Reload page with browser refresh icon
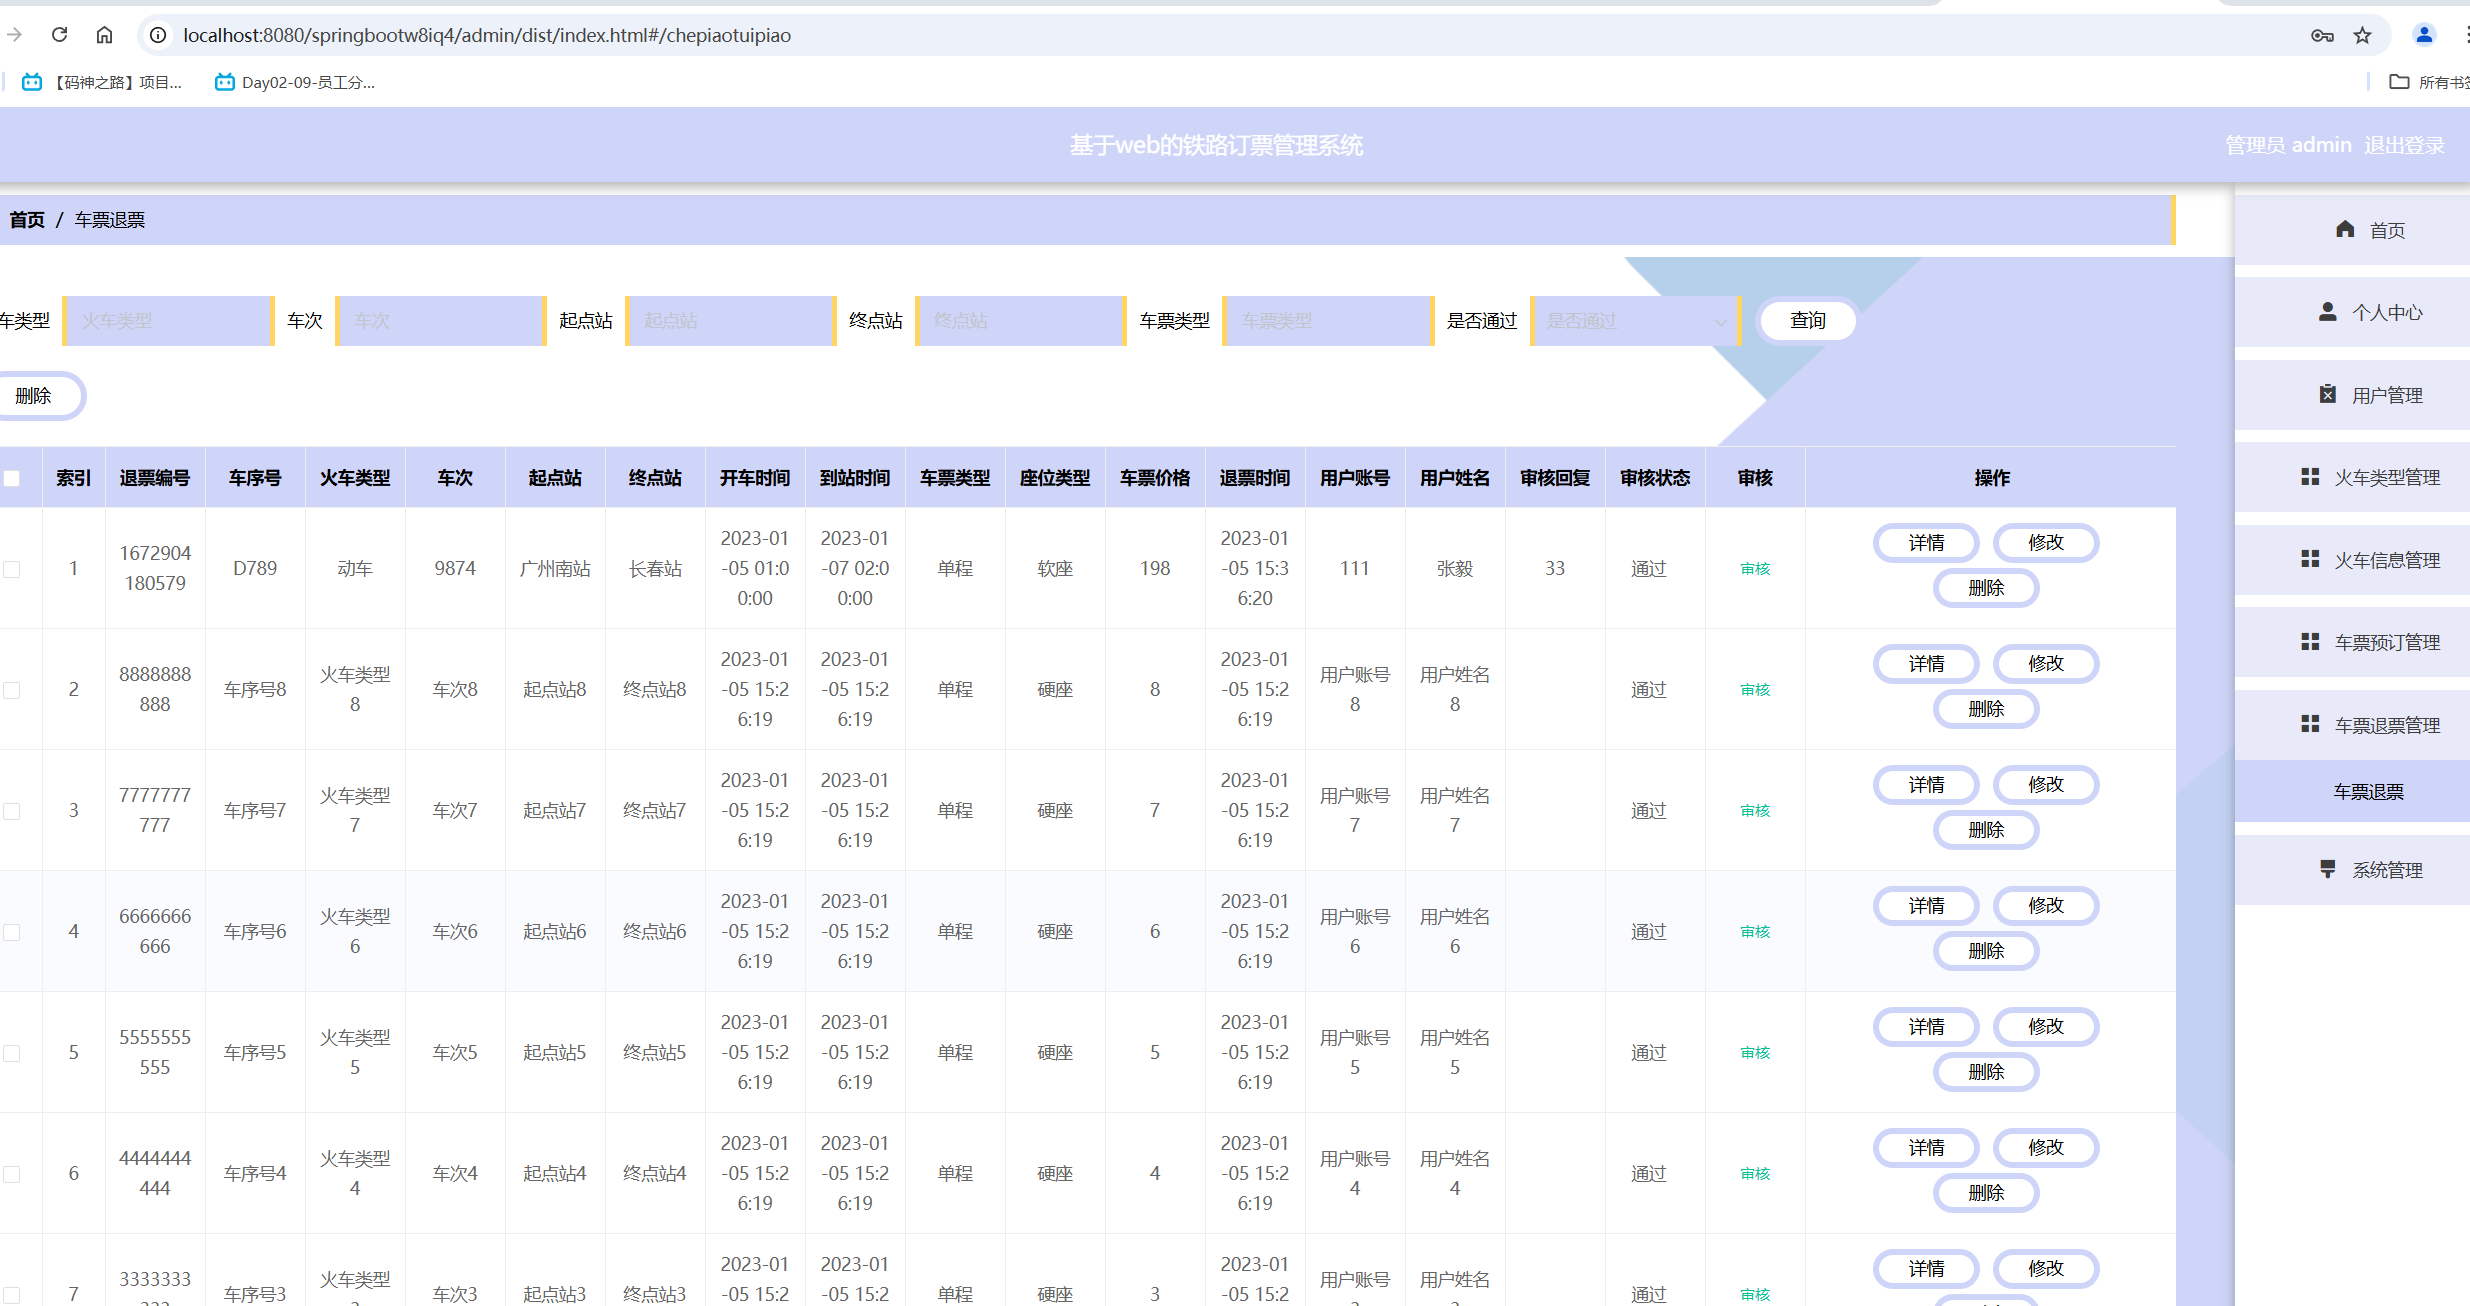This screenshot has height=1306, width=2470. [x=60, y=35]
